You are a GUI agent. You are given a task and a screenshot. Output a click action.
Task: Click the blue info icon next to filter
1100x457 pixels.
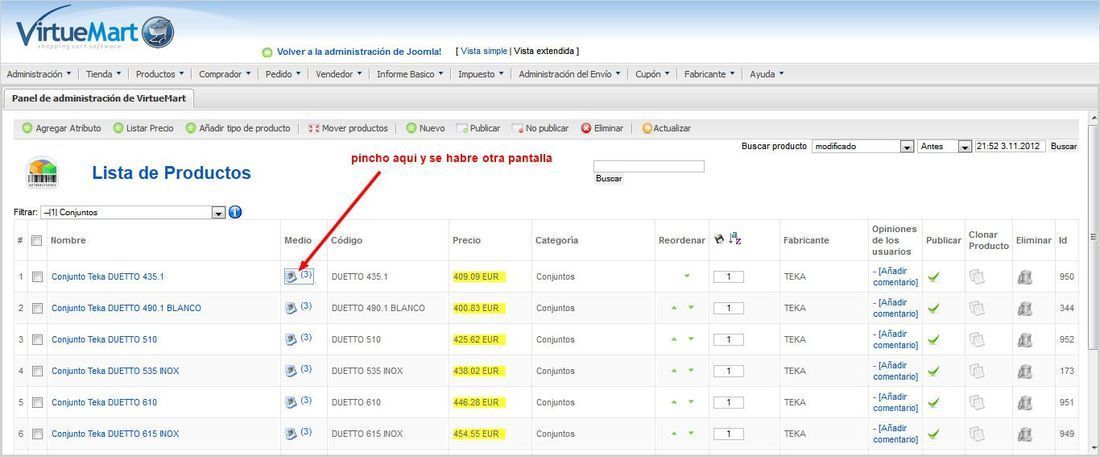pyautogui.click(x=235, y=212)
